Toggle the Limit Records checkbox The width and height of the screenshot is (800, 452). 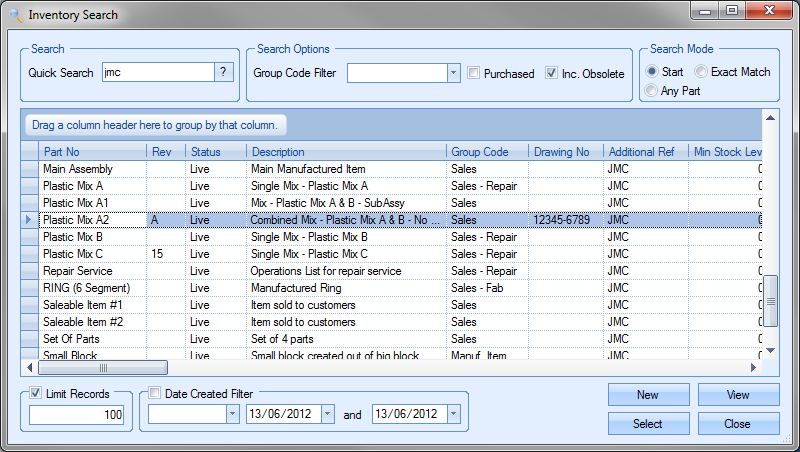point(37,394)
